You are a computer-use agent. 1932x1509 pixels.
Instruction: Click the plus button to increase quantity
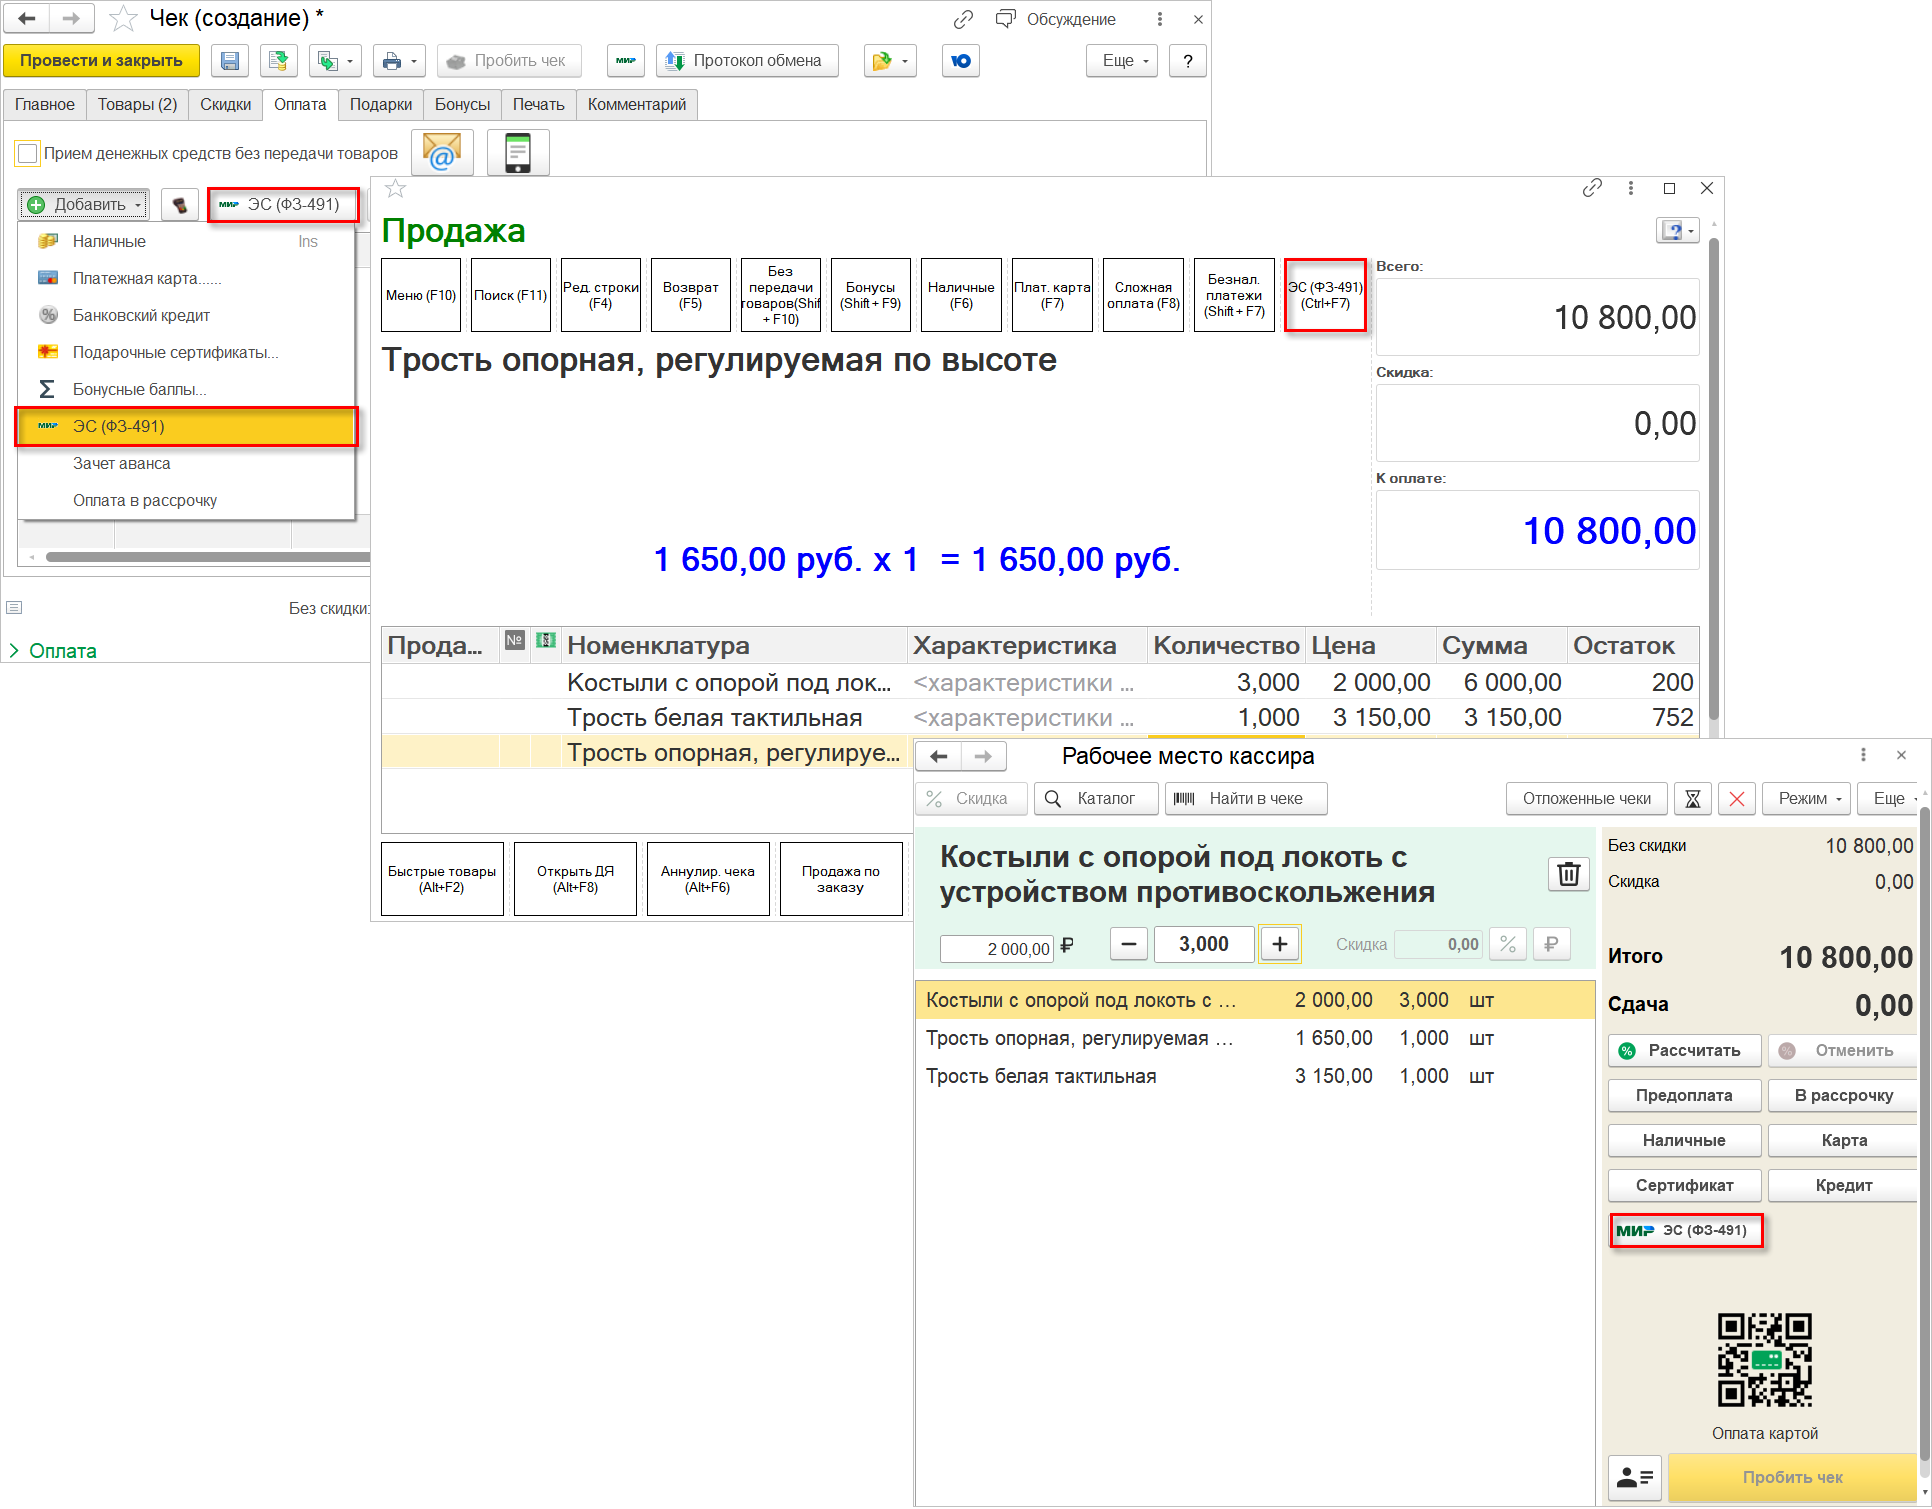pos(1279,944)
